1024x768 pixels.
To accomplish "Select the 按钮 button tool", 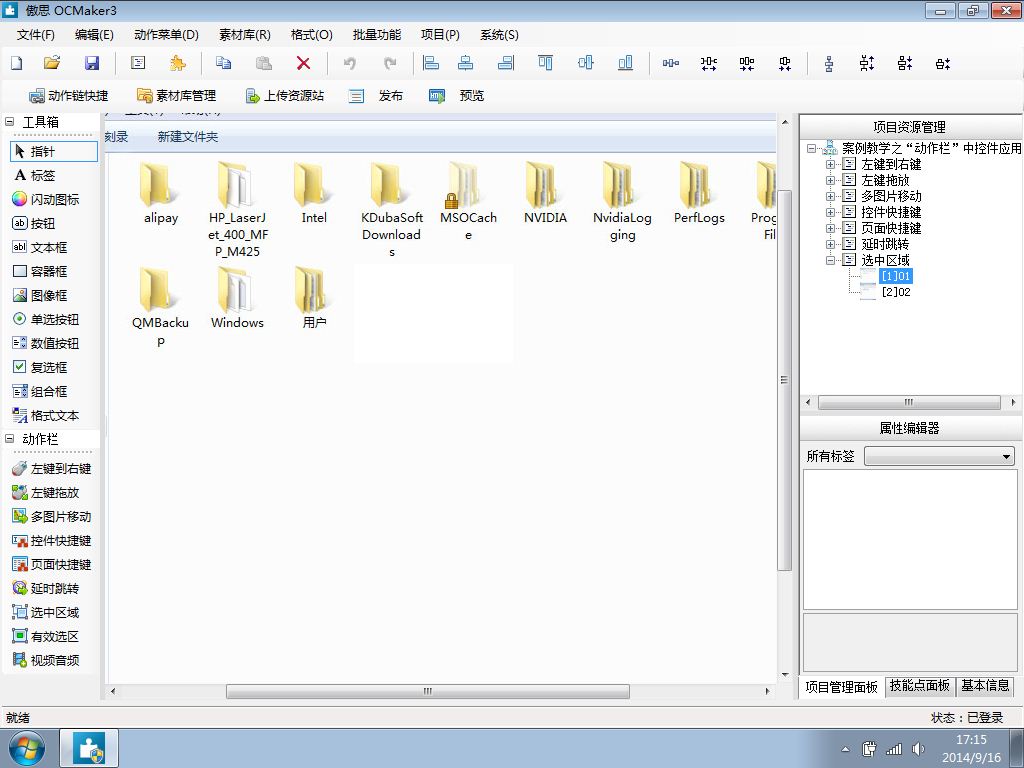I will click(34, 223).
